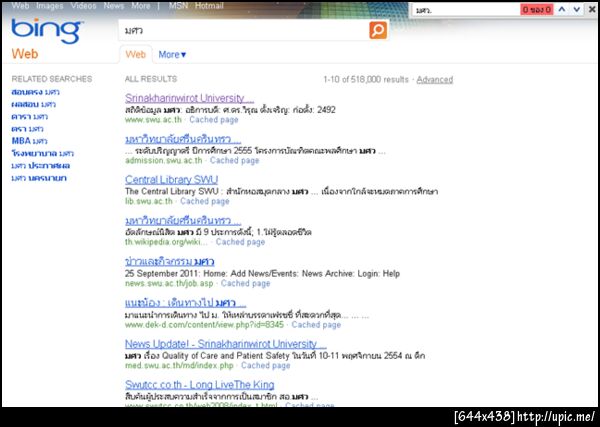Click the Bing search query box
The height and width of the screenshot is (427, 600).
[x=243, y=31]
